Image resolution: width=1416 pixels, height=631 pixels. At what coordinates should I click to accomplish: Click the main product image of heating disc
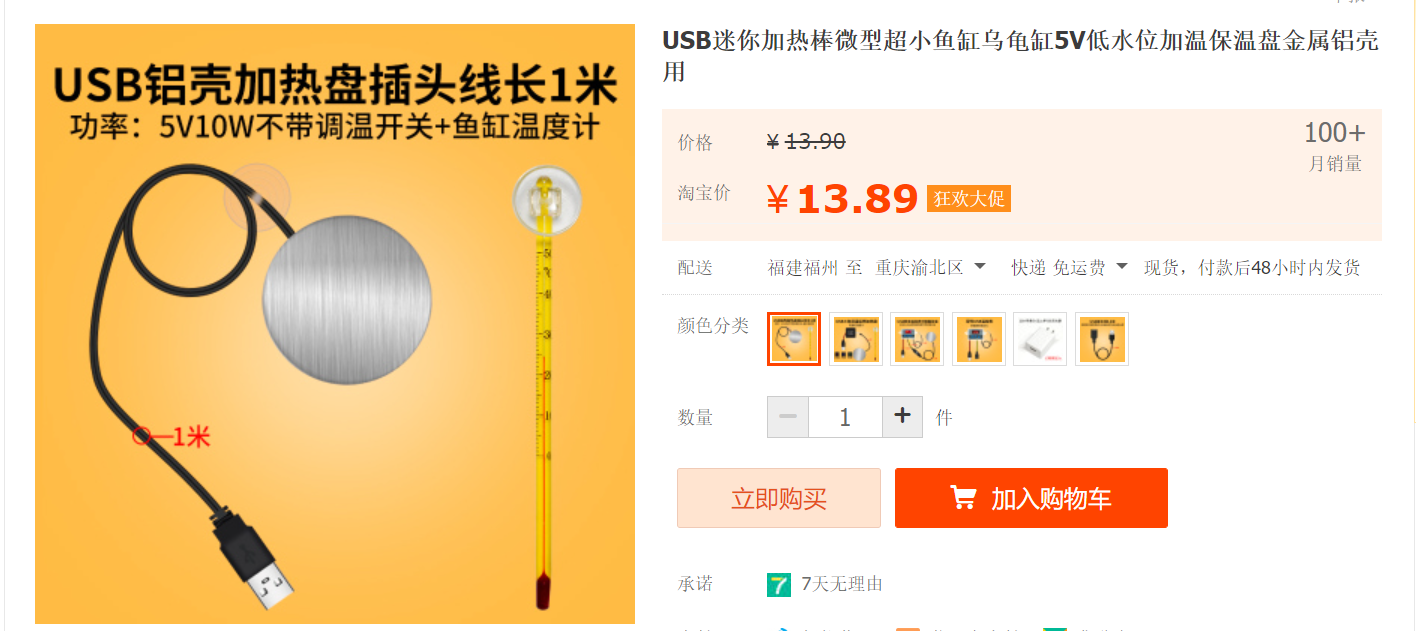(335, 324)
